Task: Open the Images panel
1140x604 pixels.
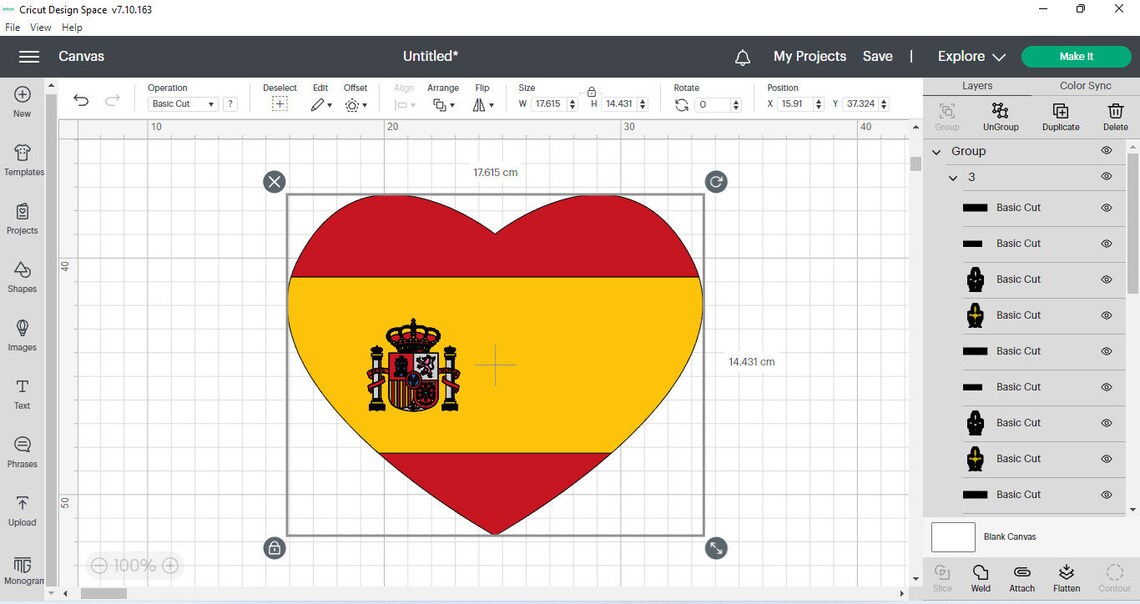Action: click(x=22, y=333)
